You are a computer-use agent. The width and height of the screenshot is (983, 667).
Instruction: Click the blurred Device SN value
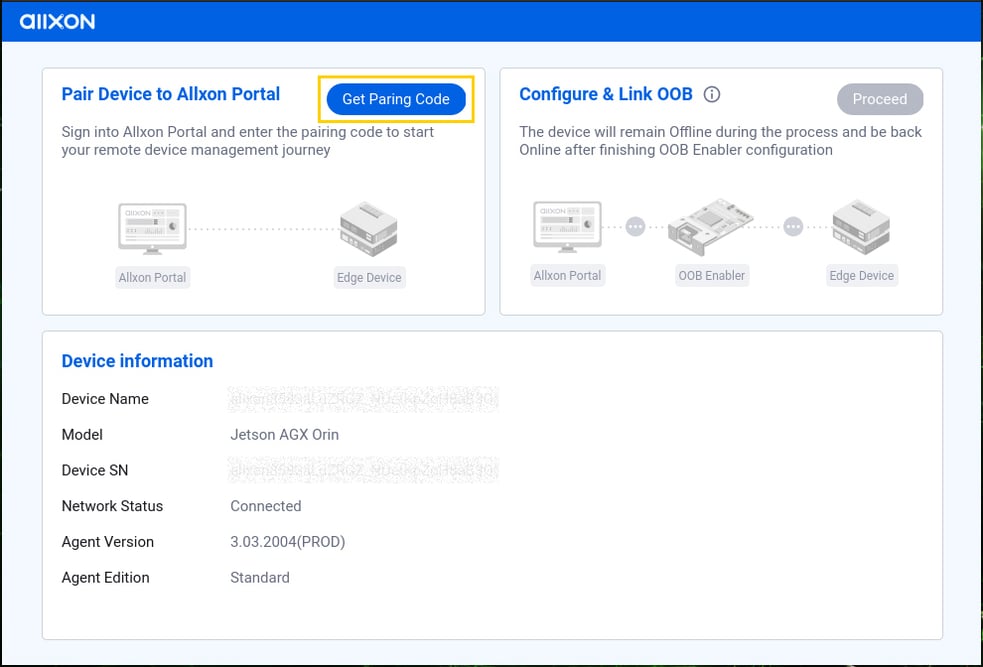(363, 470)
